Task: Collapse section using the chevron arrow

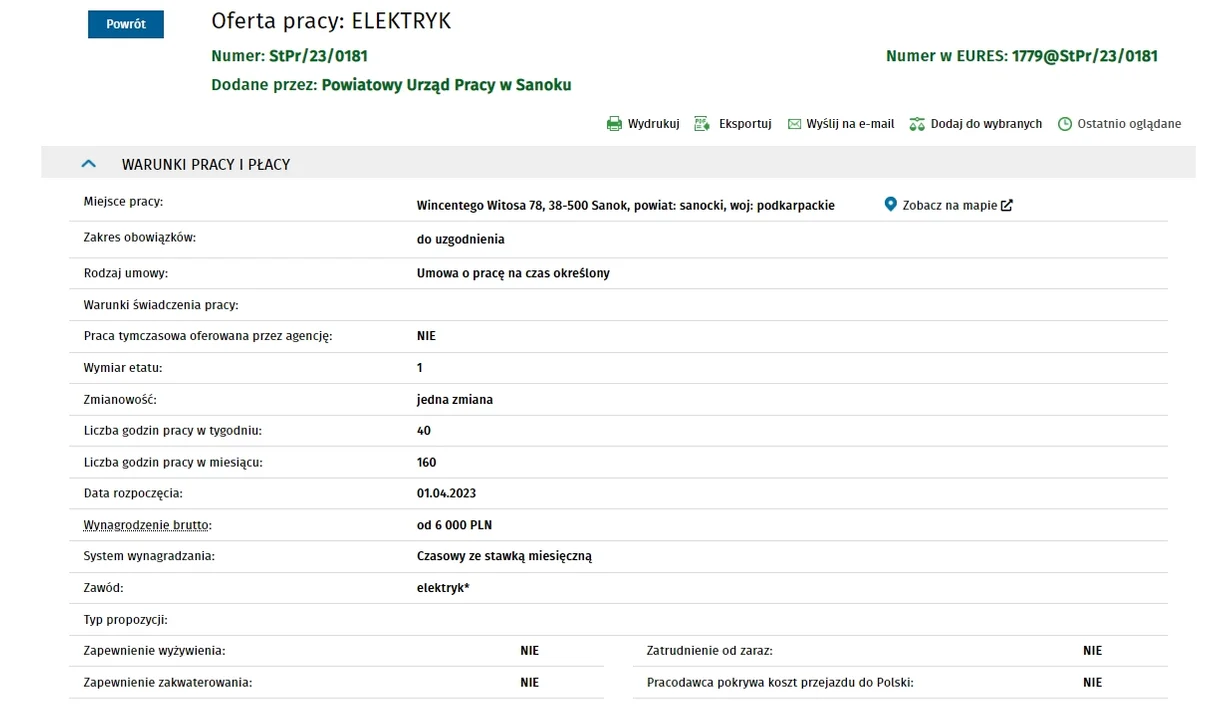Action: point(88,164)
